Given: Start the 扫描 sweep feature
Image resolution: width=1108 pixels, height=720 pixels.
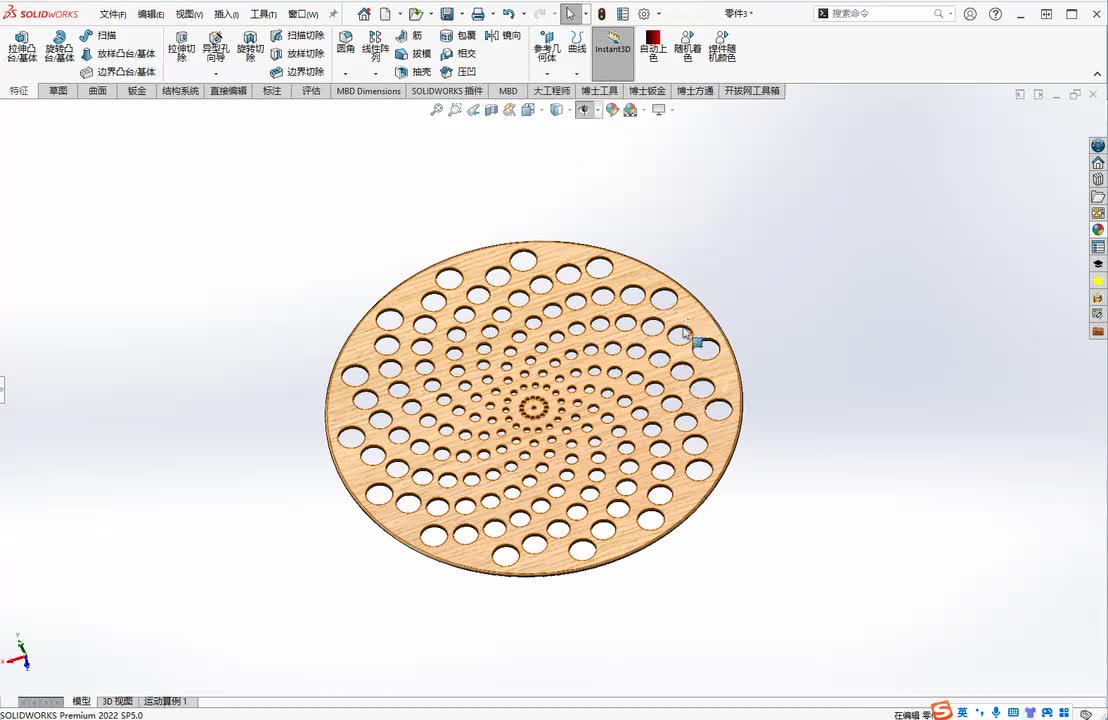Looking at the screenshot, I should [98, 35].
